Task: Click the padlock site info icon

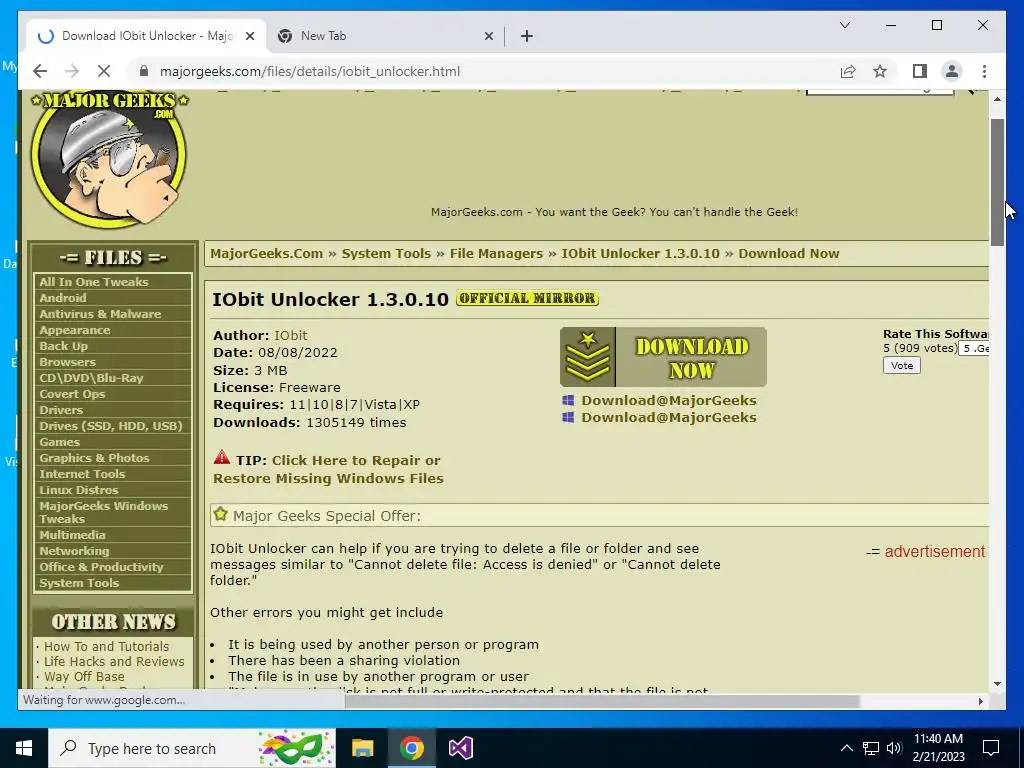Action: tap(144, 71)
